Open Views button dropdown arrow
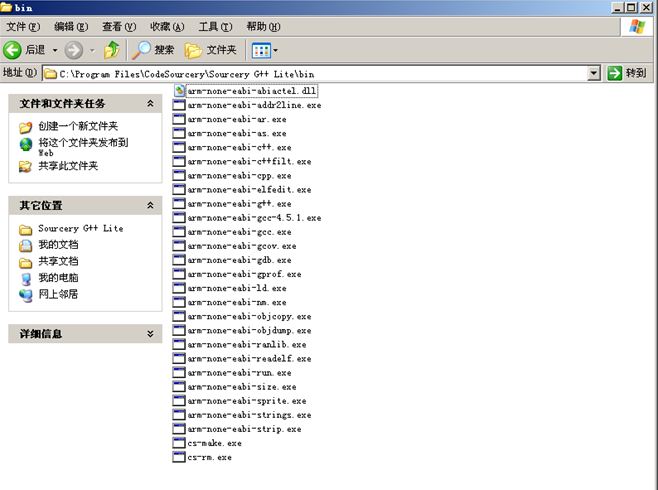This screenshot has width=658, height=490. [x=276, y=51]
